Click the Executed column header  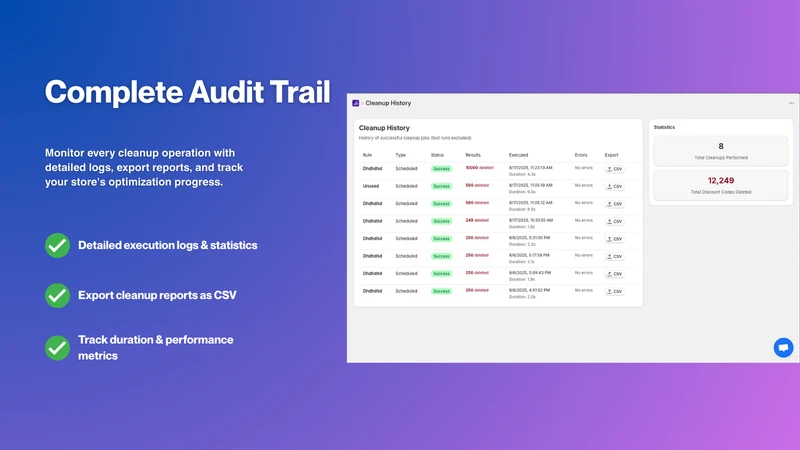(x=518, y=155)
